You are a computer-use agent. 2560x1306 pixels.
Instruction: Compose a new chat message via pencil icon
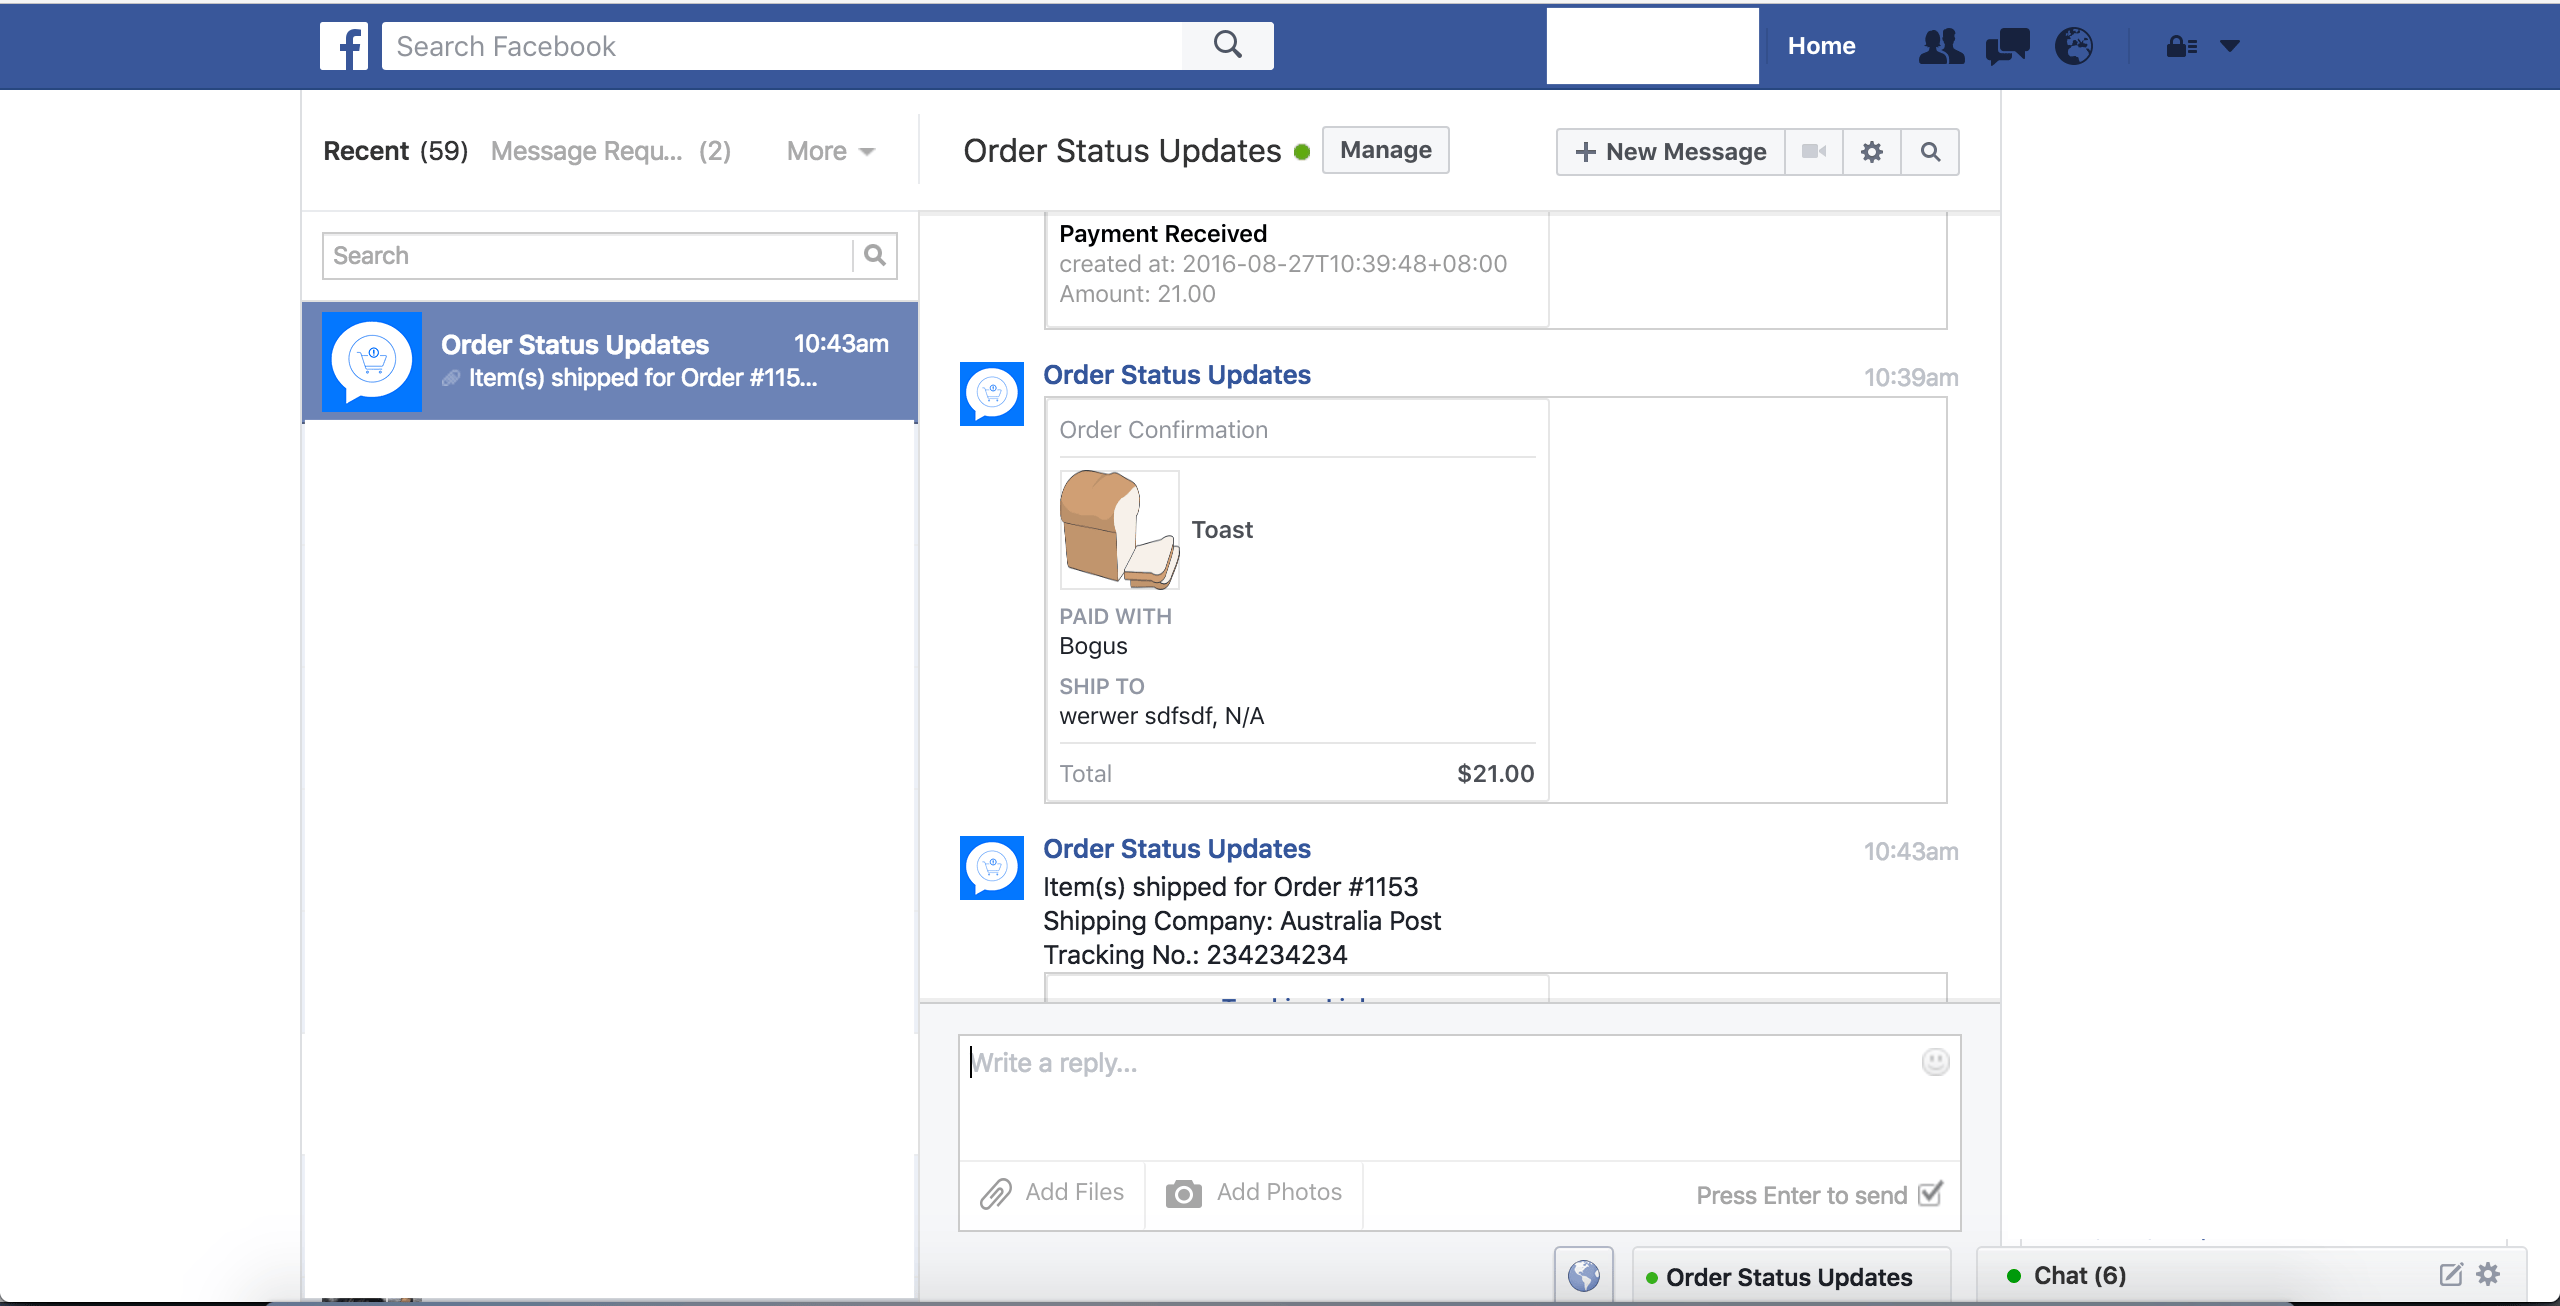[2450, 1274]
